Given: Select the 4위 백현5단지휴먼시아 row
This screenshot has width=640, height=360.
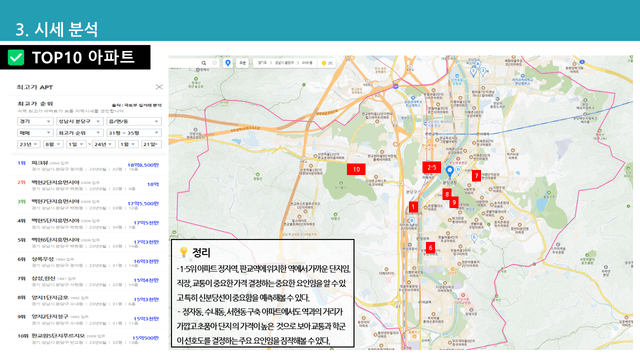Looking at the screenshot, I should [88, 223].
